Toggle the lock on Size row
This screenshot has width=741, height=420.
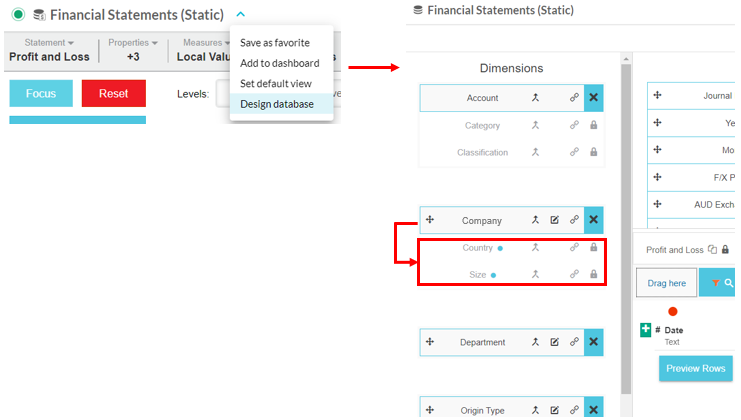pos(594,274)
